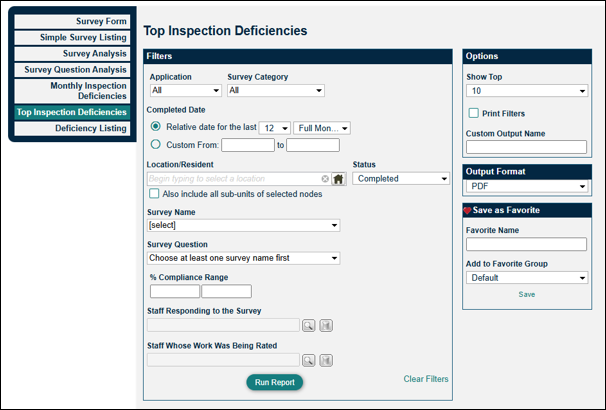
Task: Click the Custom date 'to' end field
Action: [x=313, y=145]
